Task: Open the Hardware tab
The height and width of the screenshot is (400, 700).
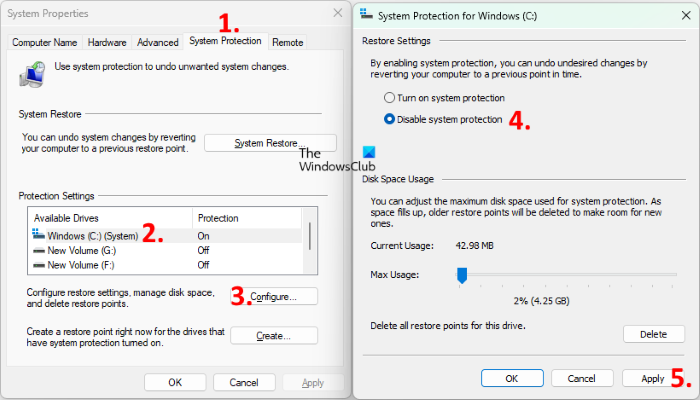Action: tap(107, 43)
